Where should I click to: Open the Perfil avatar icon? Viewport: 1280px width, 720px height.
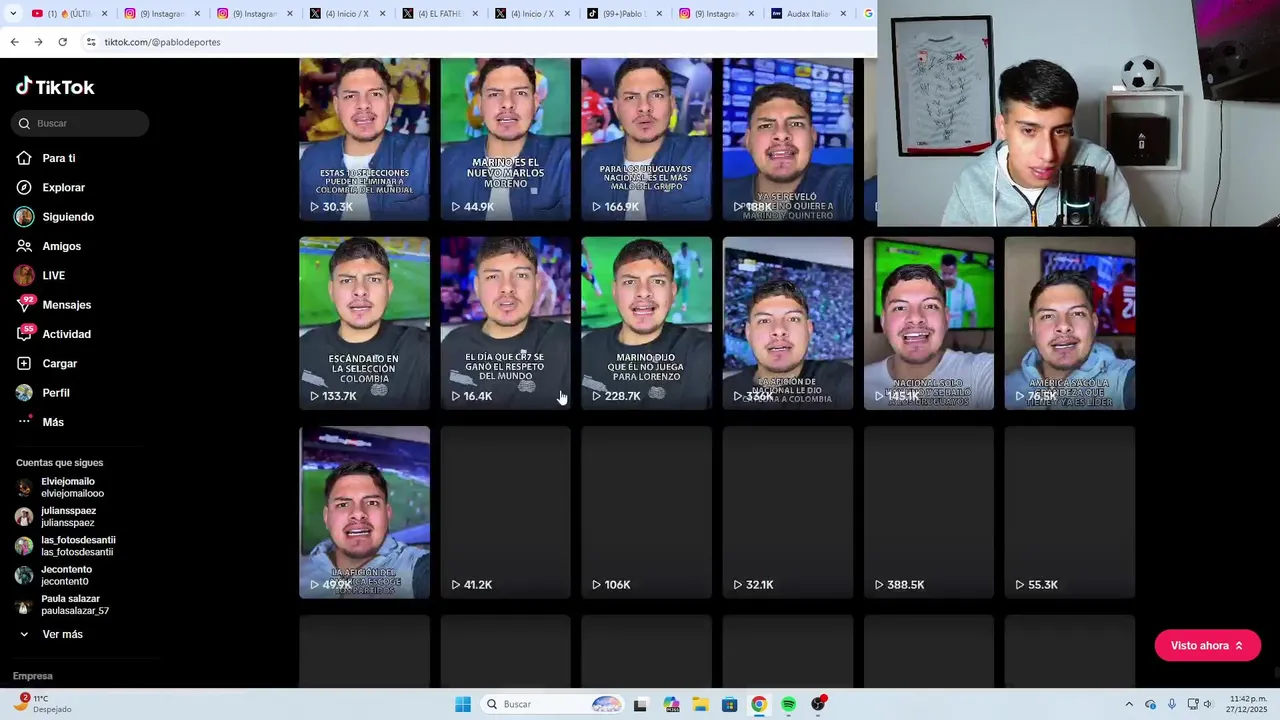coord(24,393)
